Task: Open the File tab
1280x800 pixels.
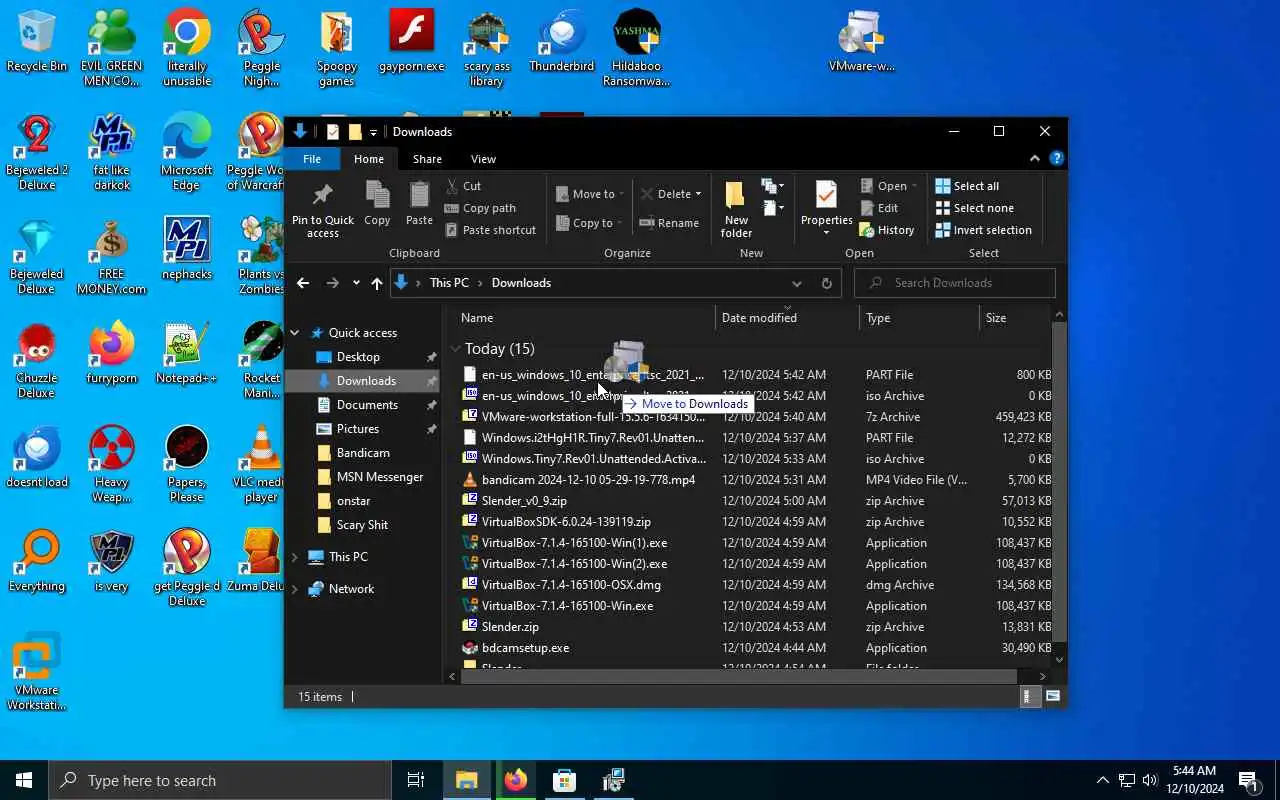Action: pyautogui.click(x=312, y=159)
